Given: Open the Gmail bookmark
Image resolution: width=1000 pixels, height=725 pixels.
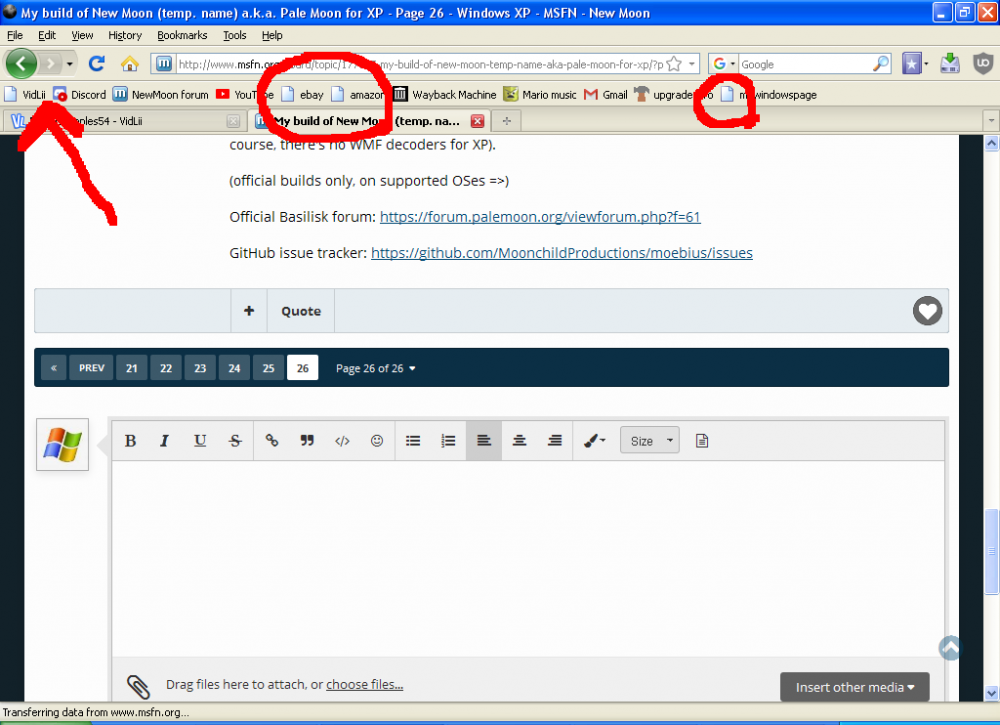Looking at the screenshot, I should point(605,94).
